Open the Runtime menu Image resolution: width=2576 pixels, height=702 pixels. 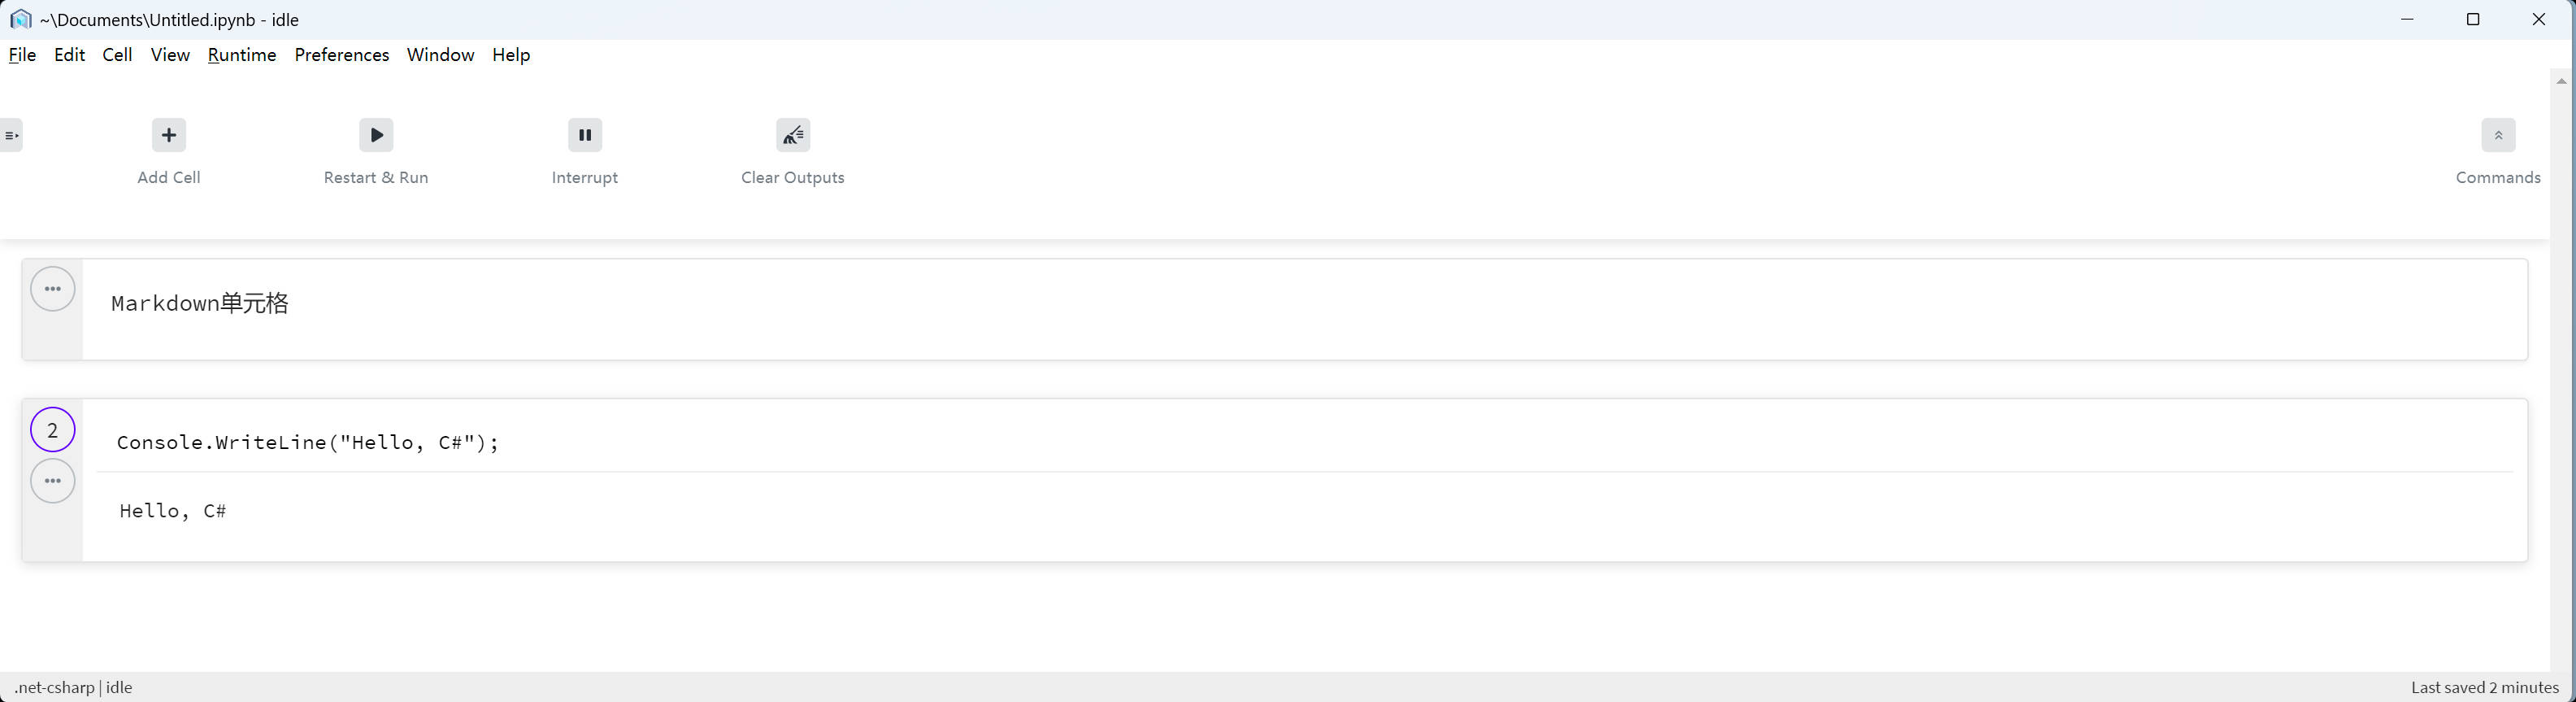click(242, 55)
